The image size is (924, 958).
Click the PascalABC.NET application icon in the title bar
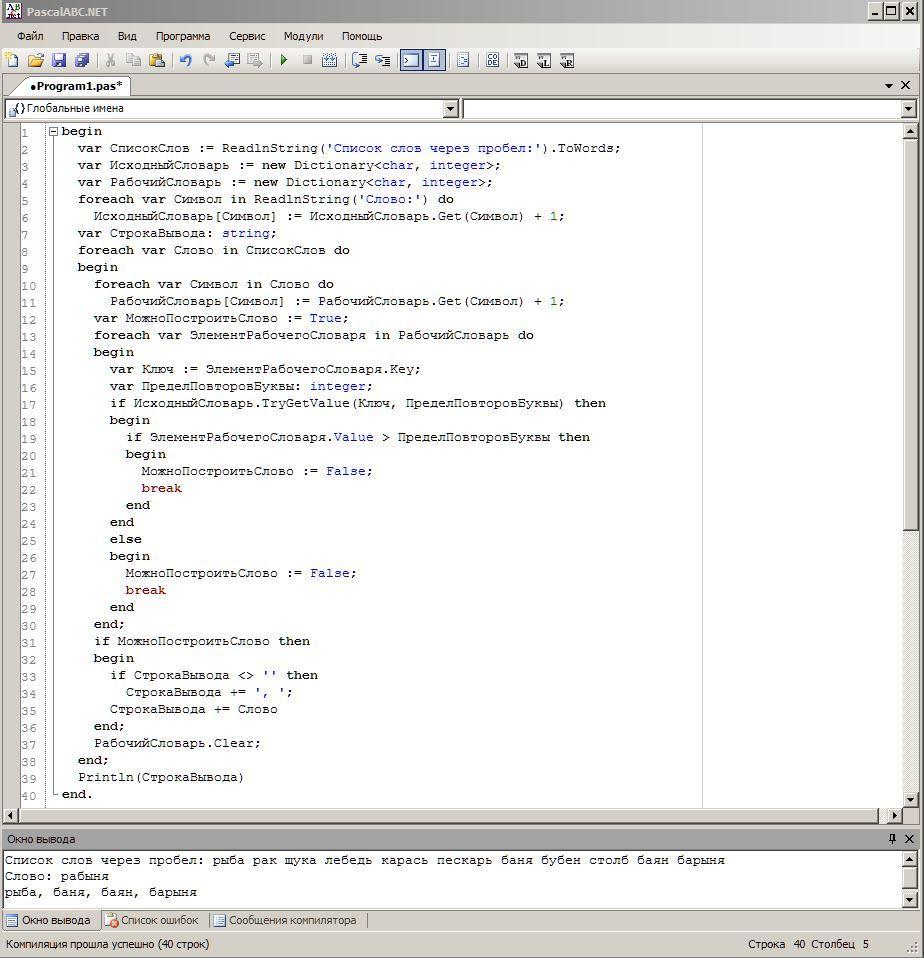[13, 12]
